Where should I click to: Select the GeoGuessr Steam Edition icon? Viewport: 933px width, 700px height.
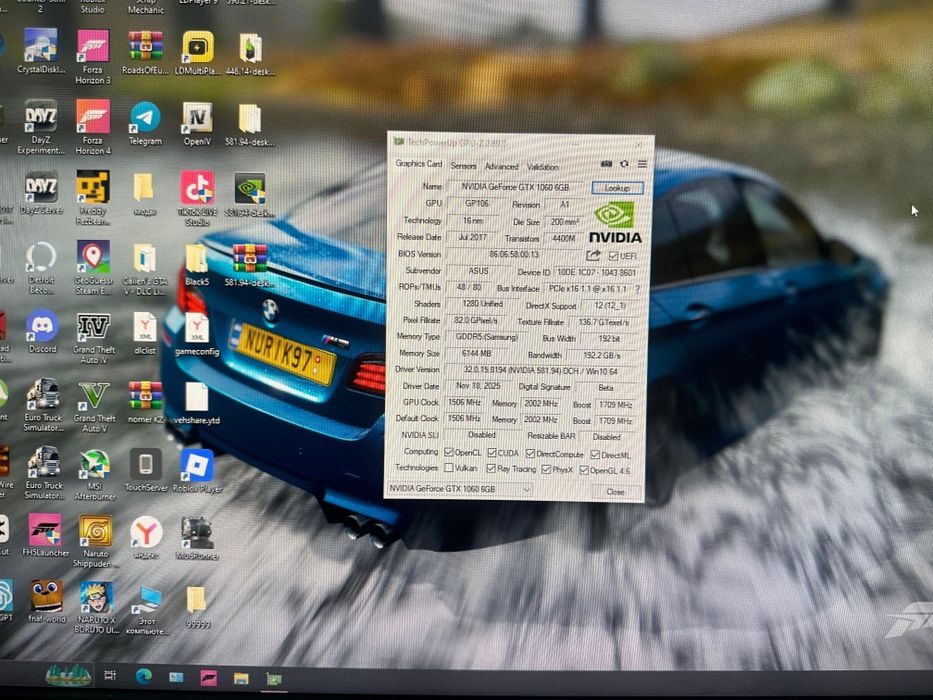click(93, 267)
